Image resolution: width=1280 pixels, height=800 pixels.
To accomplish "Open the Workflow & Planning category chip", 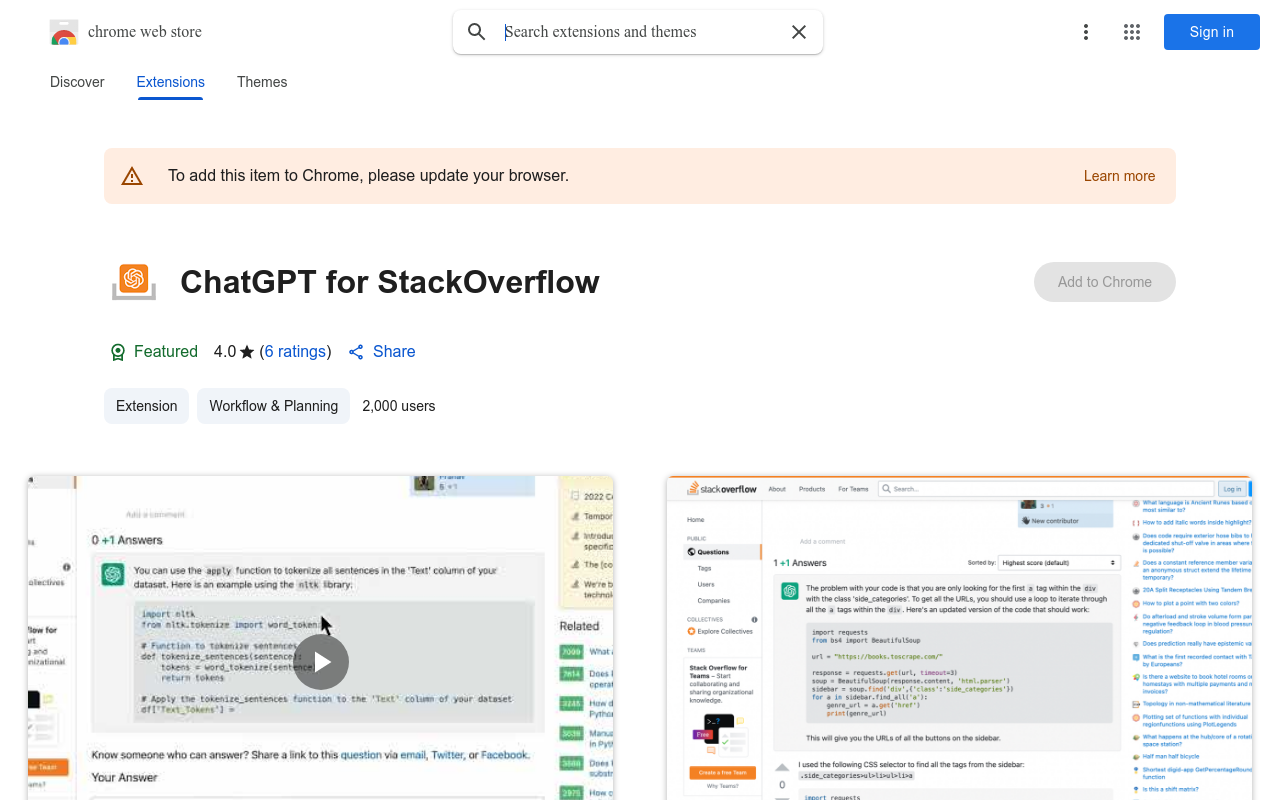I will coord(273,406).
